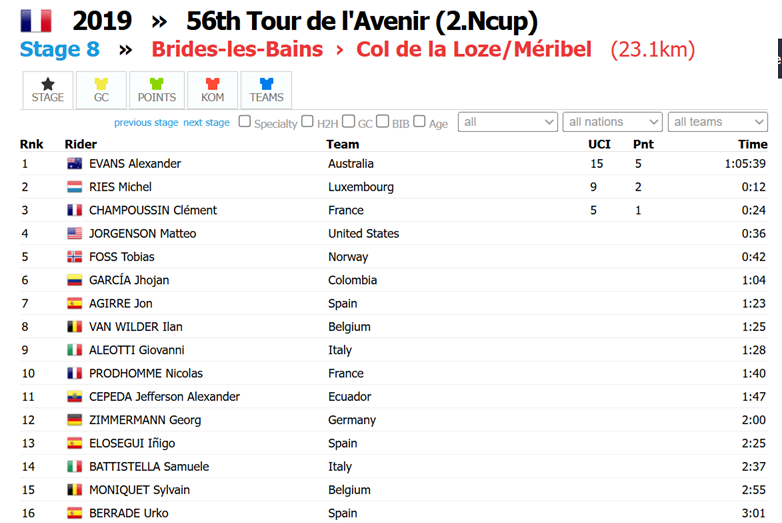Click the Spanish flag beside BERRADE Urko
Viewport: 782px width, 523px height.
pyautogui.click(x=74, y=513)
